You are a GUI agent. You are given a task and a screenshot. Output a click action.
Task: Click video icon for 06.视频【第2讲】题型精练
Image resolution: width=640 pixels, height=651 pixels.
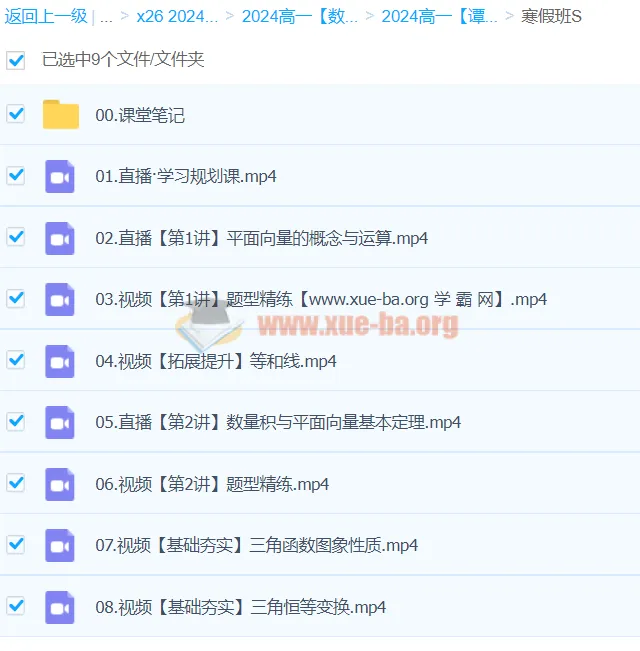[x=60, y=484]
